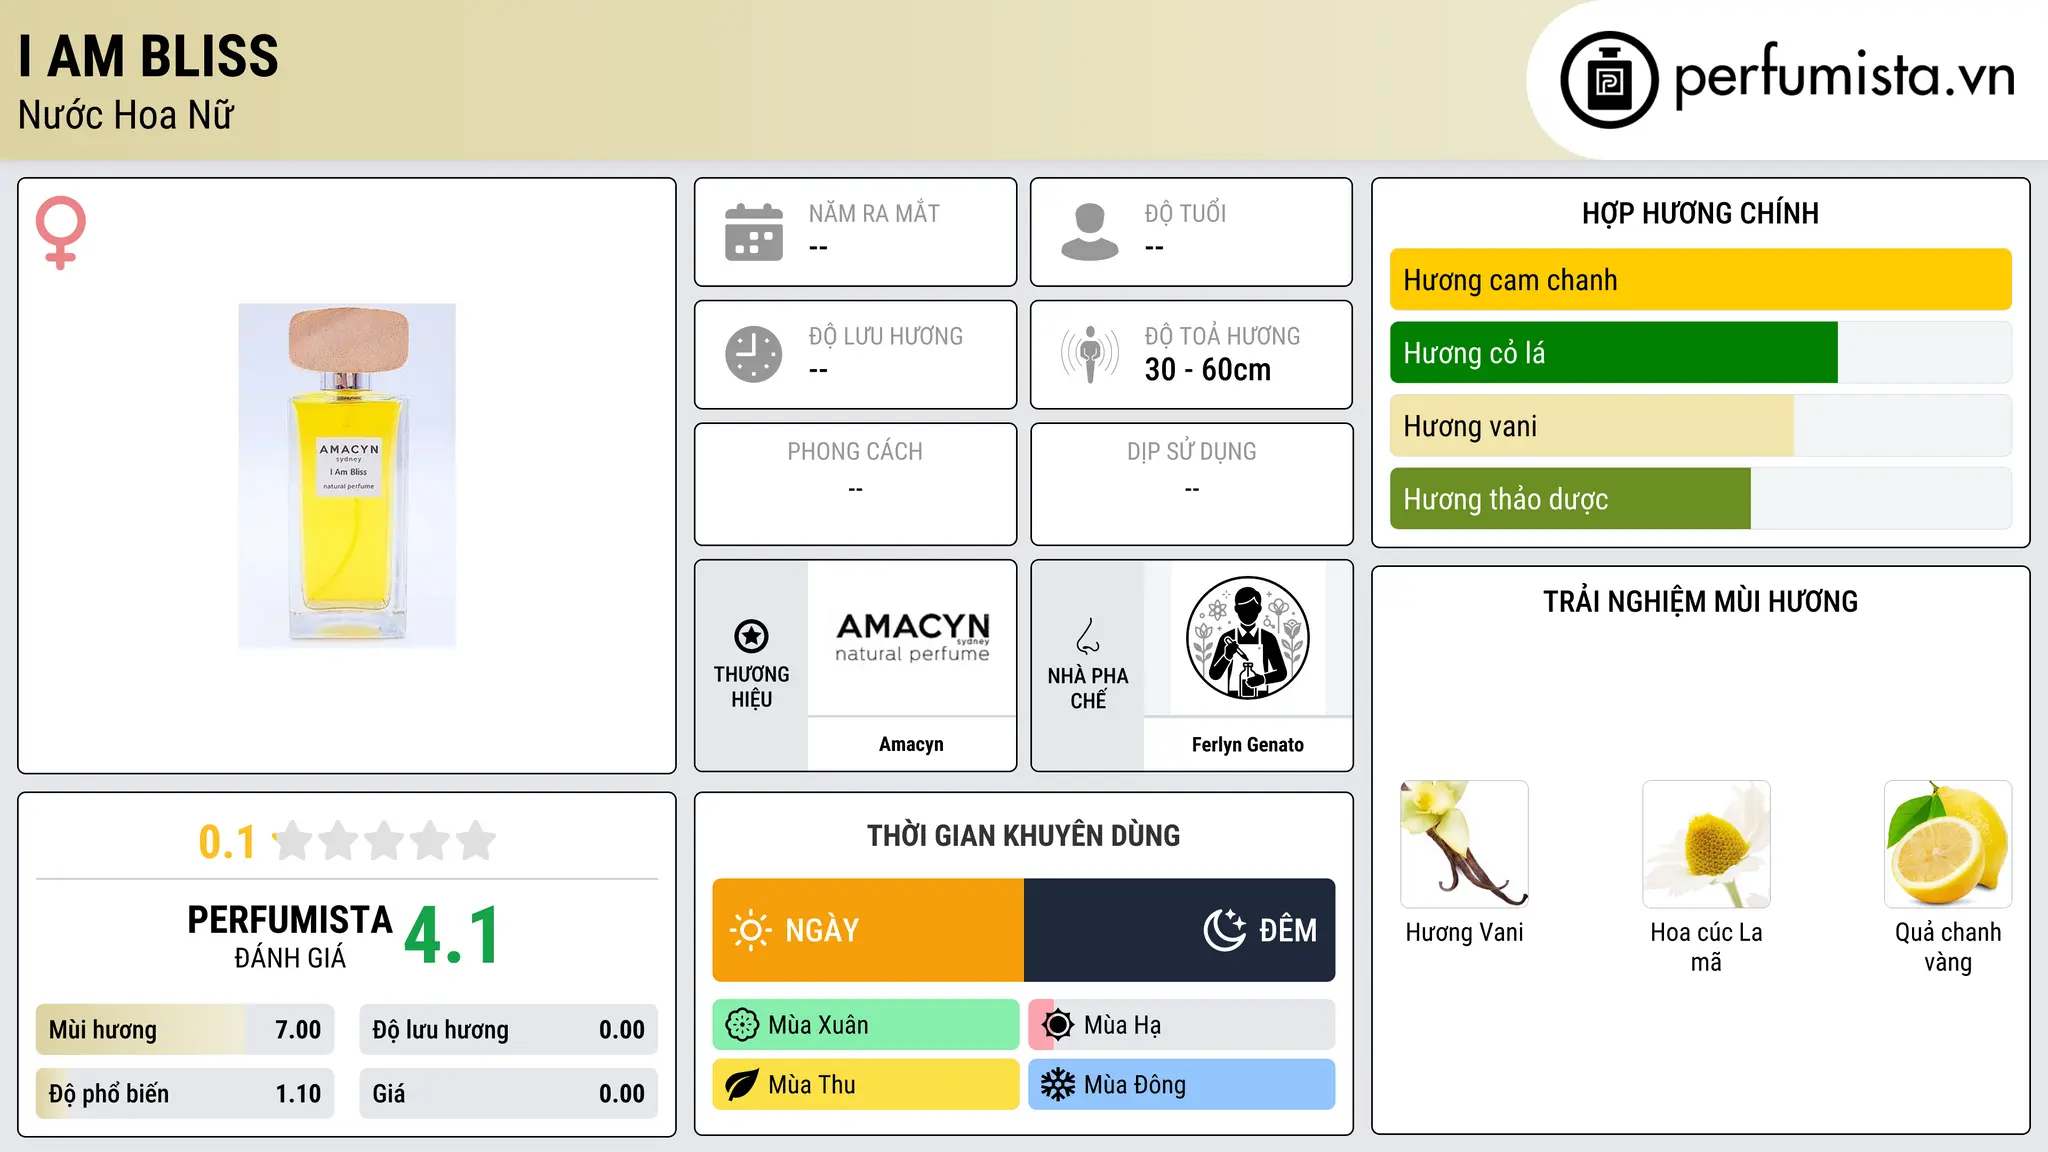Click the Perfumista đánh giá label
Viewport: 2048px width, 1152px height.
(x=290, y=936)
